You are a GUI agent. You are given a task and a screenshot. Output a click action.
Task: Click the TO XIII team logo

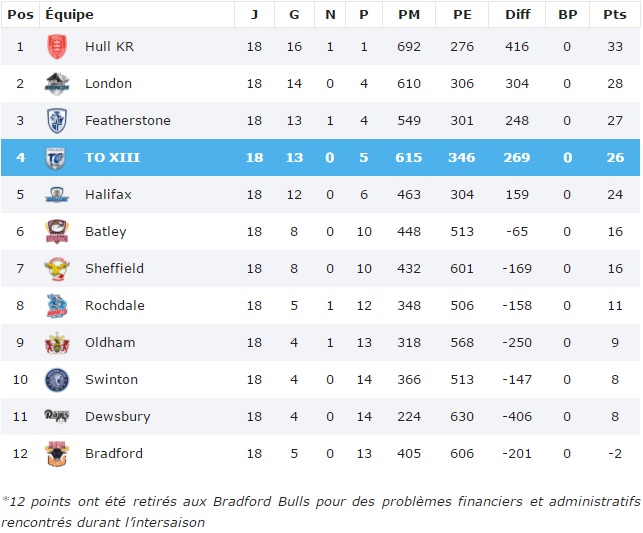click(x=57, y=158)
